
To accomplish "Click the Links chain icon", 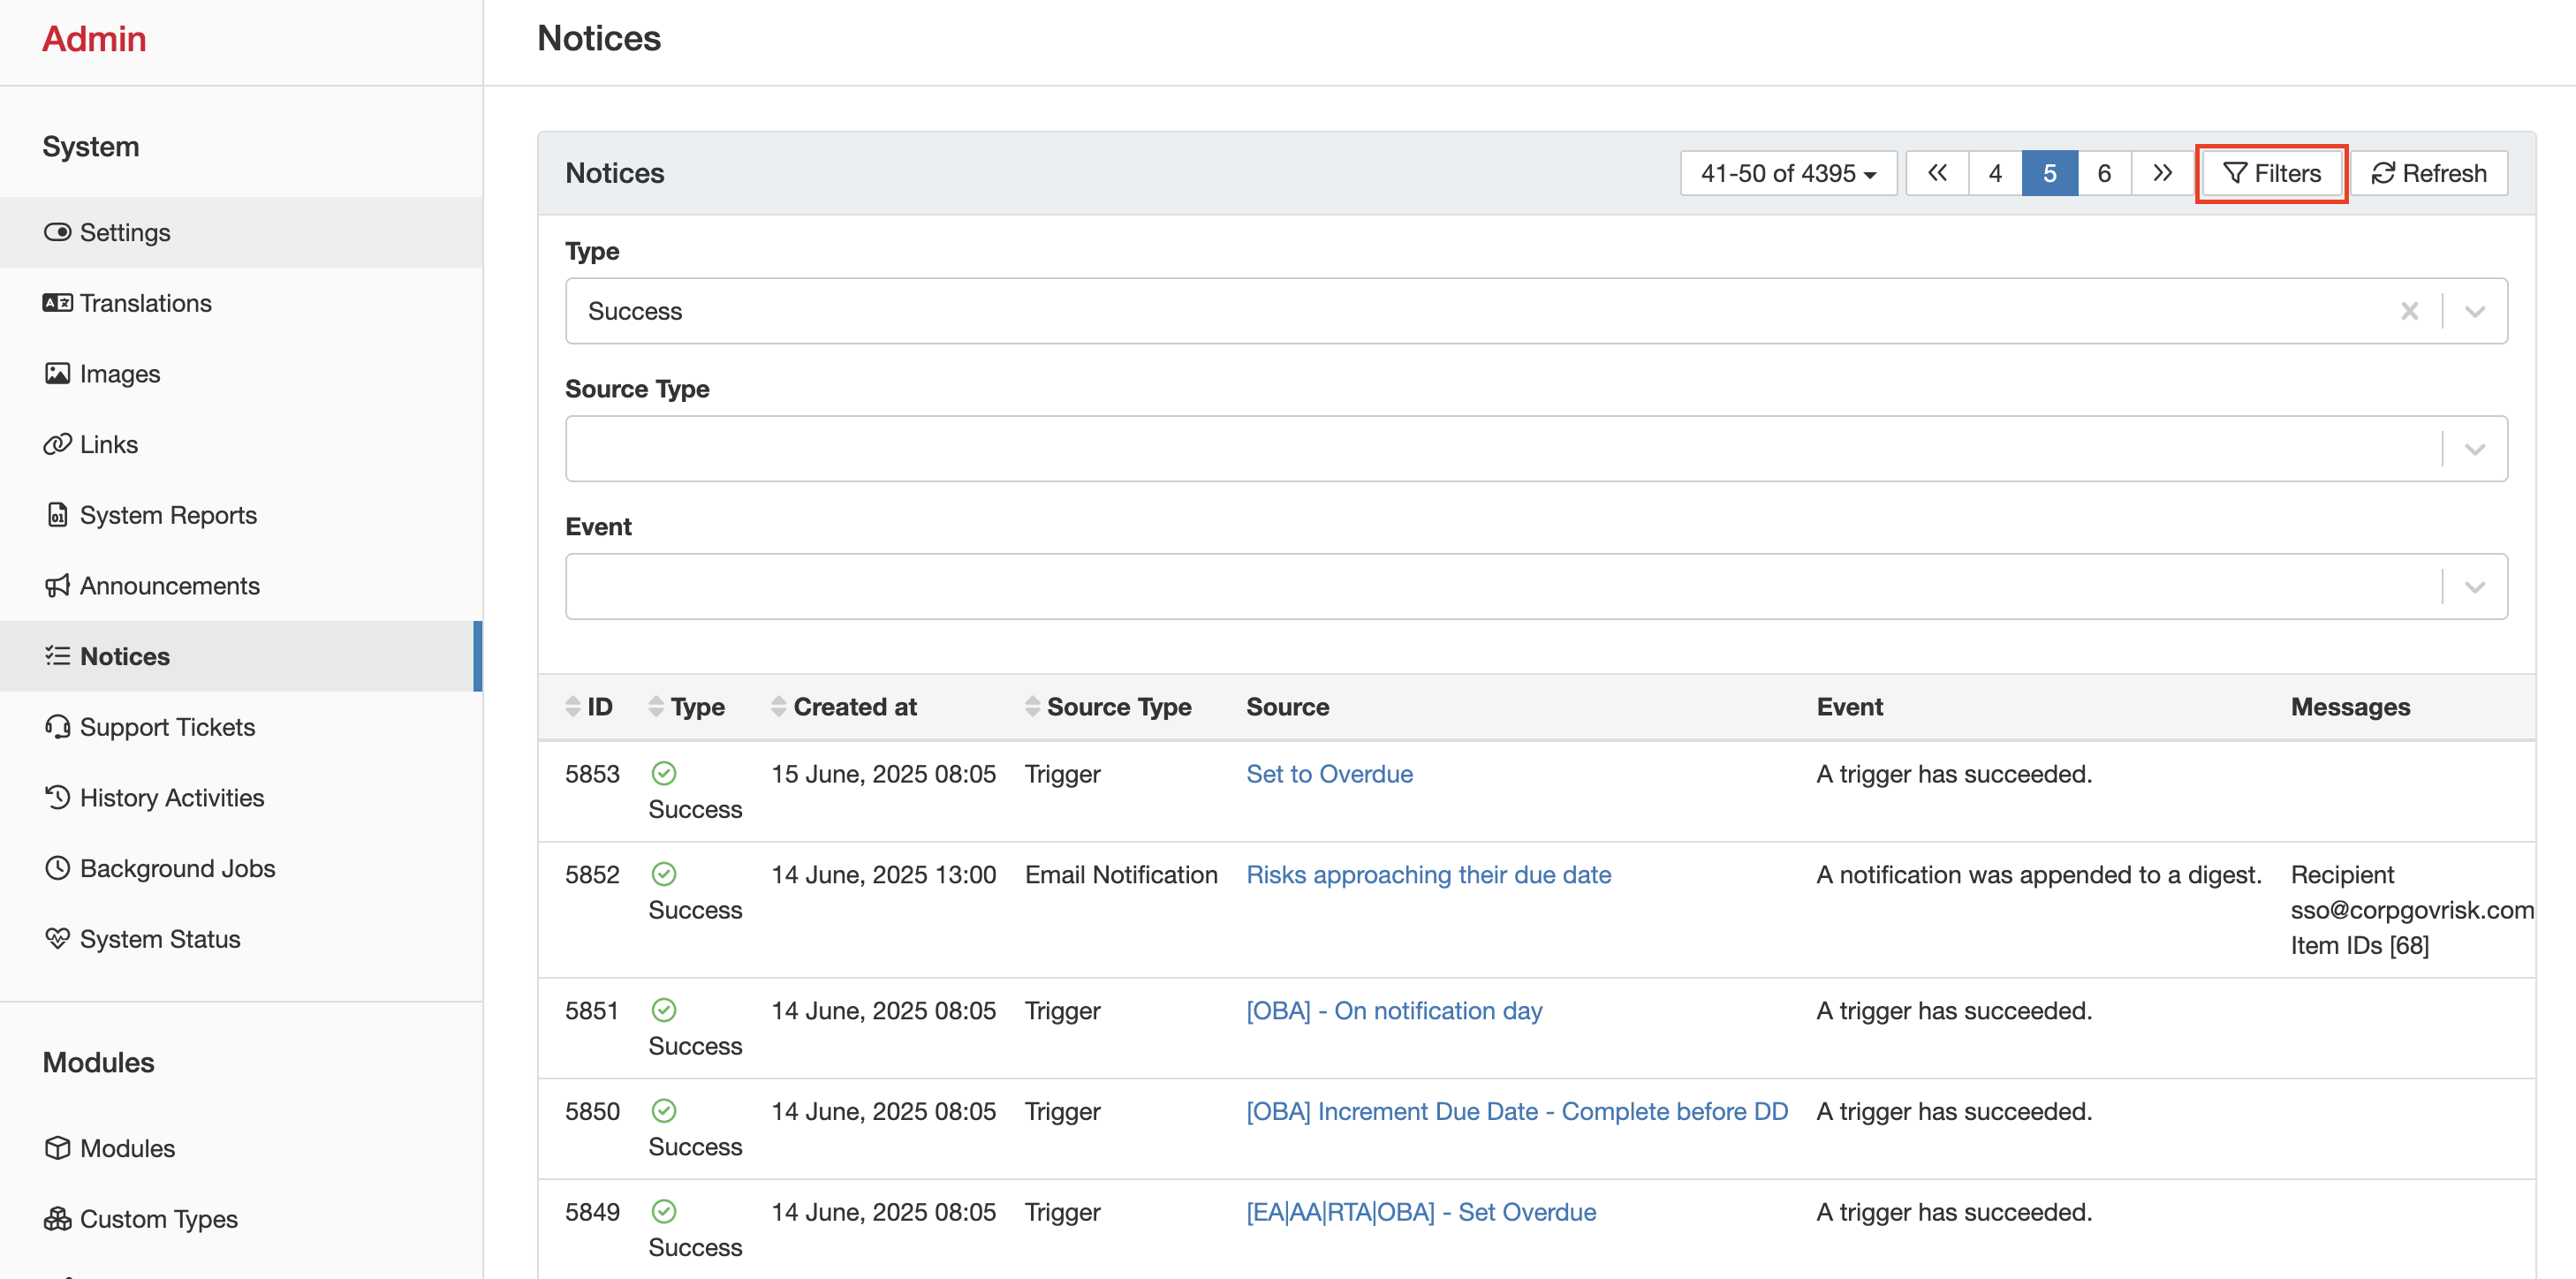I will [x=57, y=444].
